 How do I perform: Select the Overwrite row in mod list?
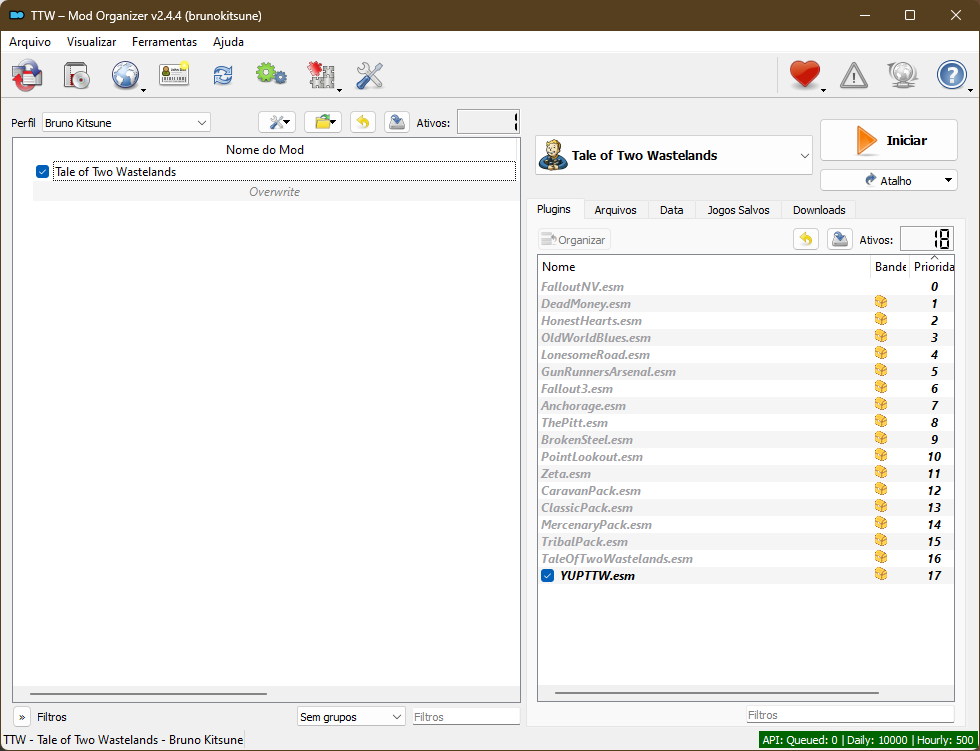(x=274, y=192)
